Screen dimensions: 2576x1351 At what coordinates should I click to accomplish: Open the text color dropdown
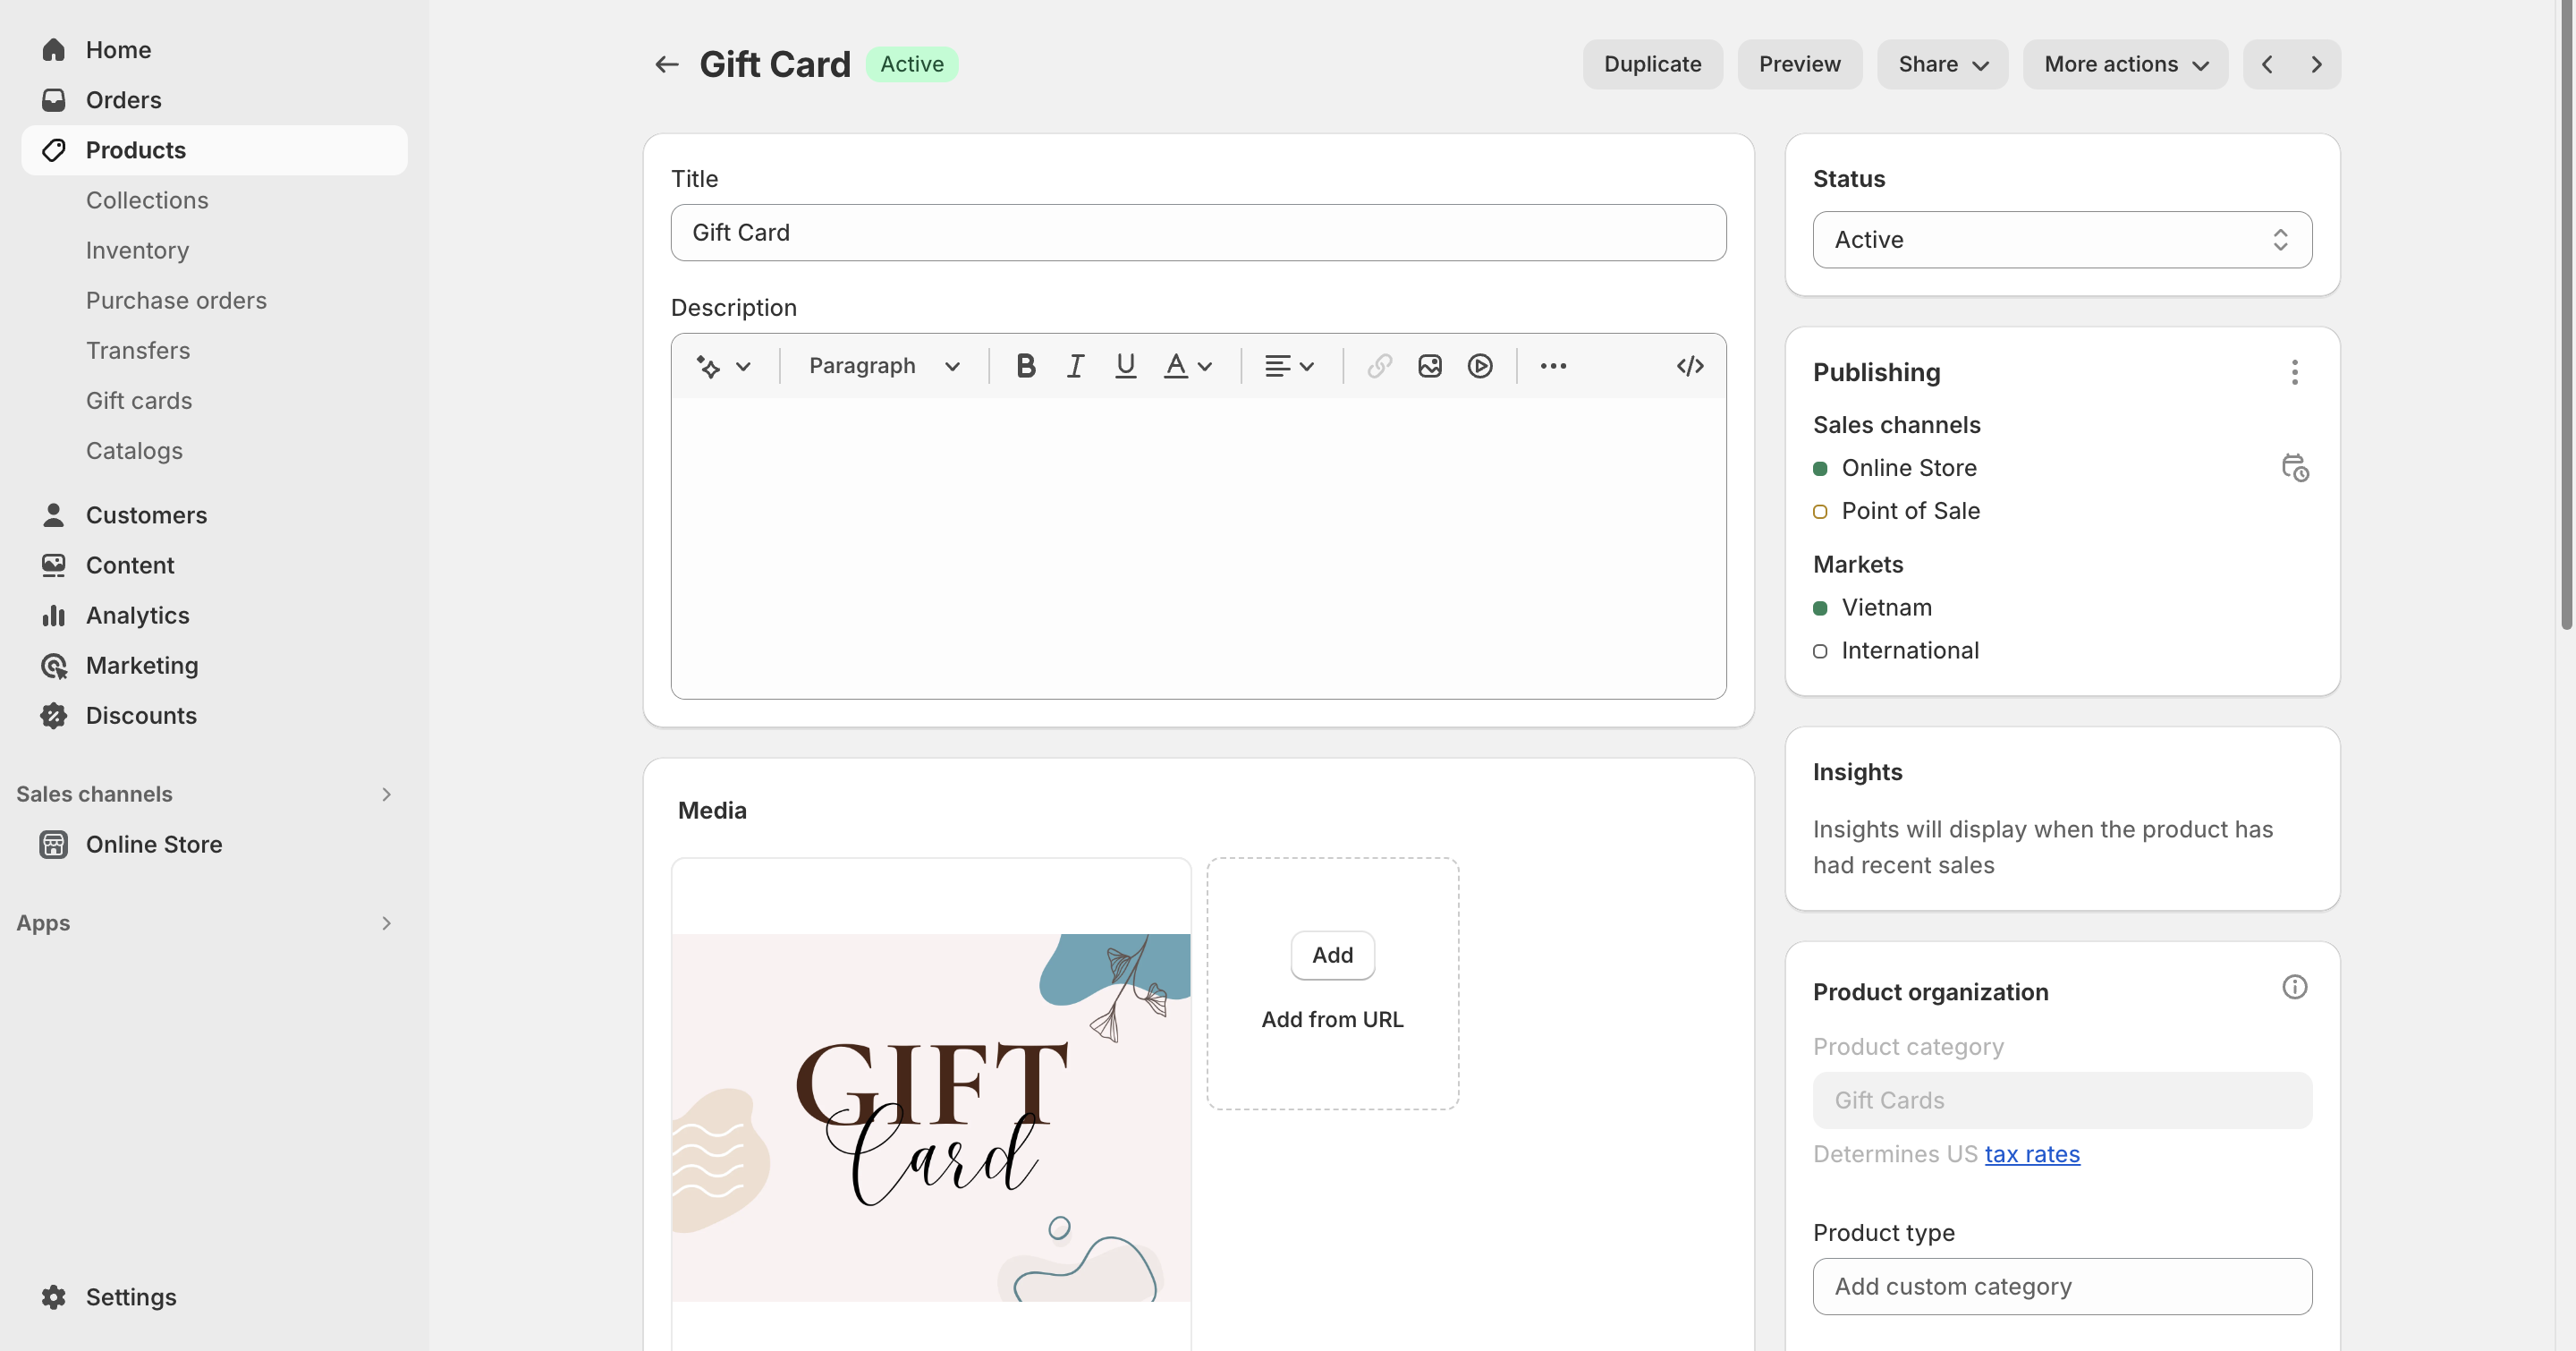(x=1188, y=366)
